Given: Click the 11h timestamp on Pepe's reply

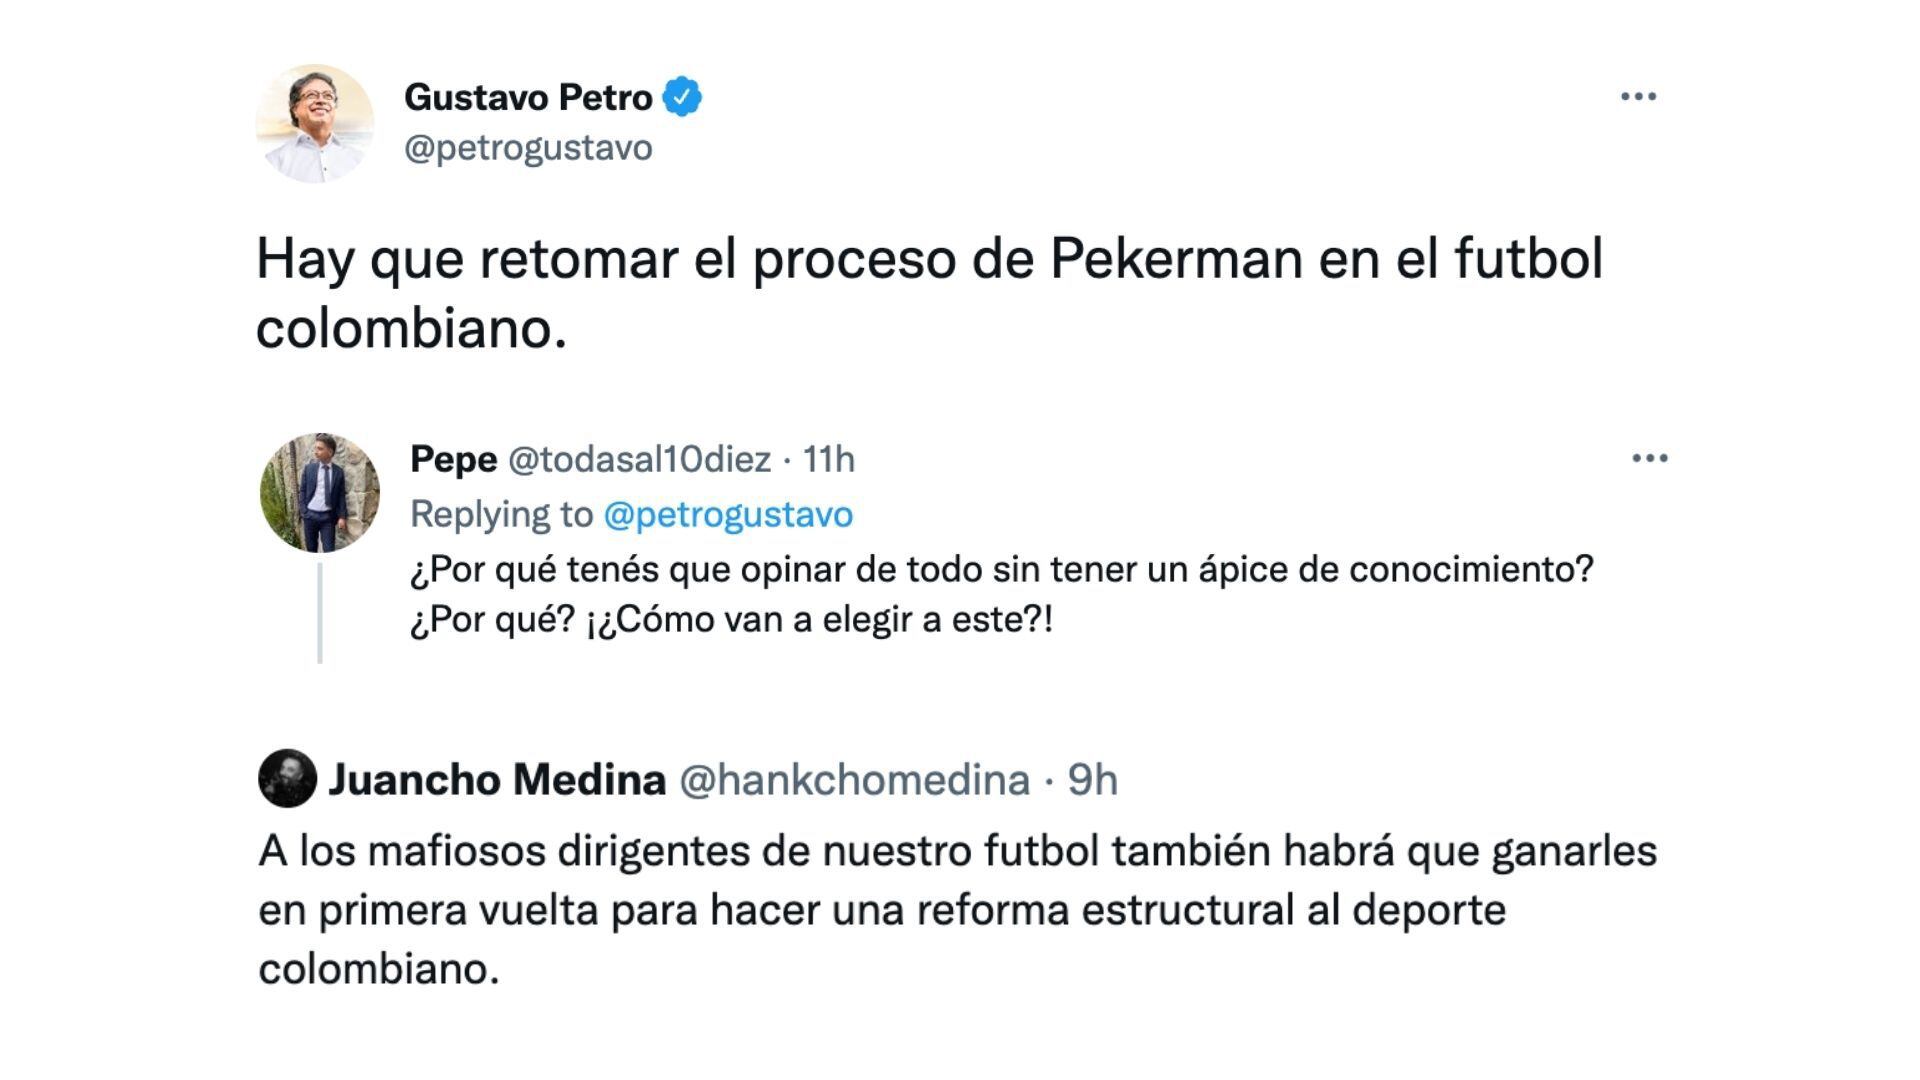Looking at the screenshot, I should (829, 459).
